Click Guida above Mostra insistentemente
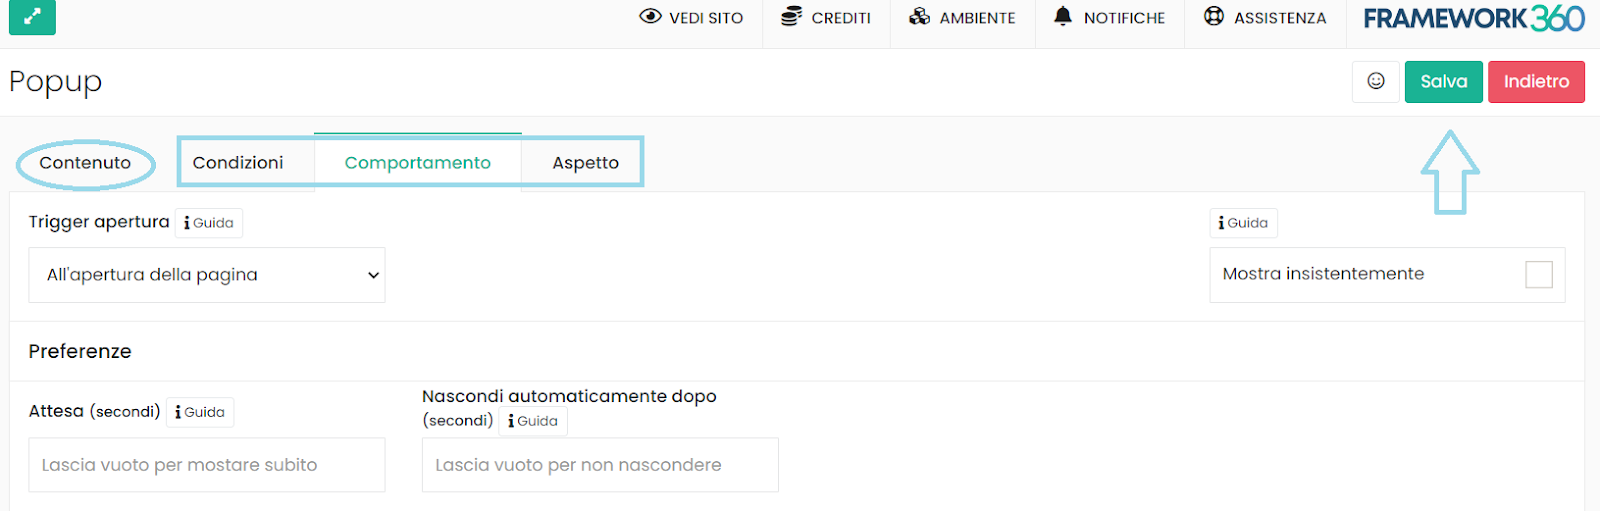 [x=1243, y=223]
